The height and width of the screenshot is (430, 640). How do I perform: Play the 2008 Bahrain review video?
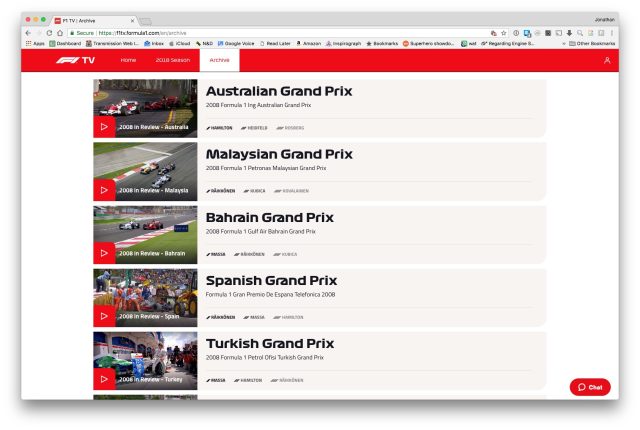(104, 253)
